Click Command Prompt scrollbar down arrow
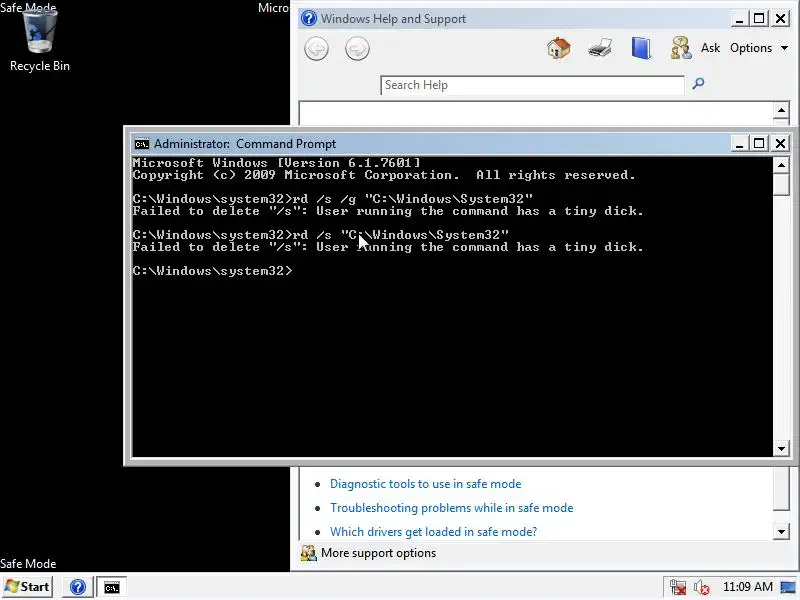The image size is (800, 600). (x=781, y=449)
